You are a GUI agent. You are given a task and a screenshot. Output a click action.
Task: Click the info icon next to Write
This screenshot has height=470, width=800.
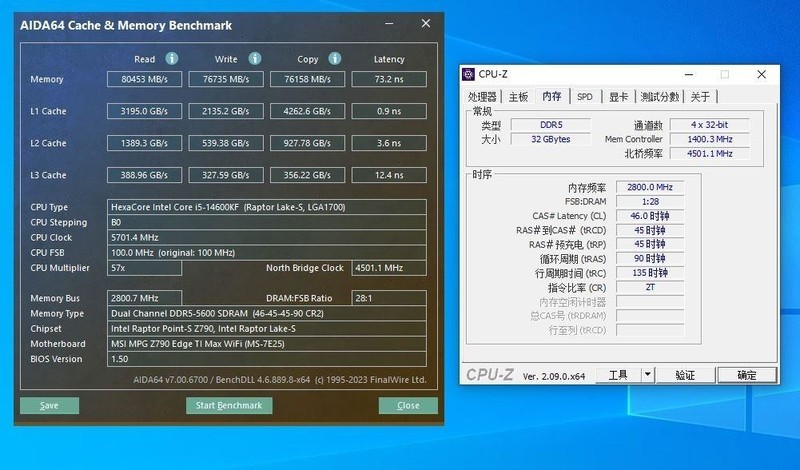(255, 59)
